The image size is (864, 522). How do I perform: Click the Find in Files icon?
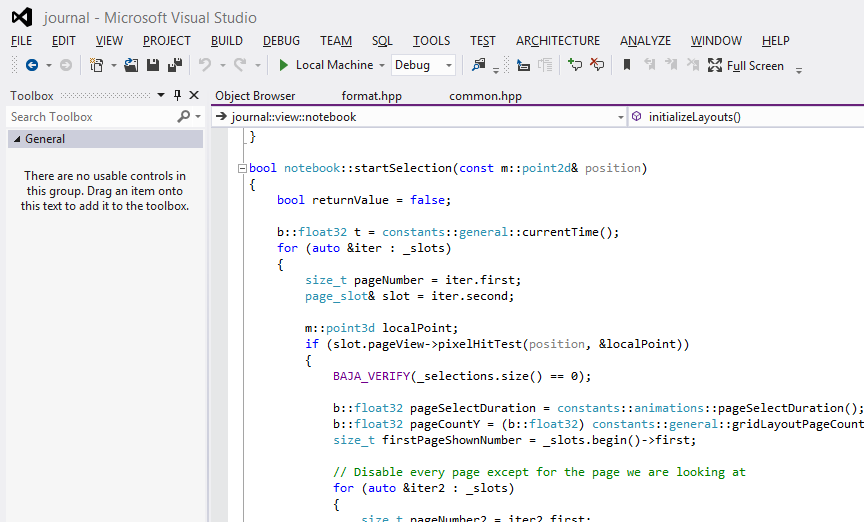pos(479,65)
